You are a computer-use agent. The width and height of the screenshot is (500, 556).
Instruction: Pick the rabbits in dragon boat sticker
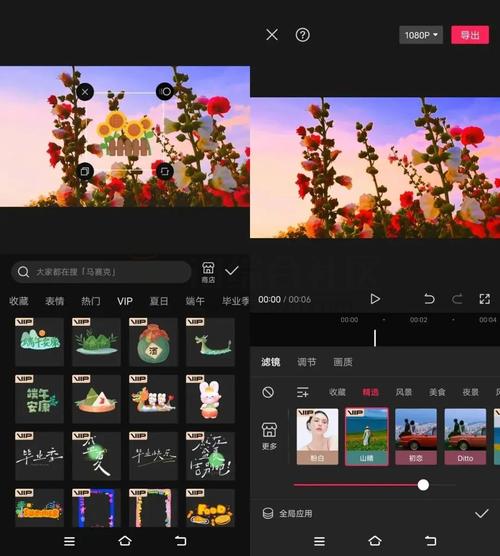point(153,399)
